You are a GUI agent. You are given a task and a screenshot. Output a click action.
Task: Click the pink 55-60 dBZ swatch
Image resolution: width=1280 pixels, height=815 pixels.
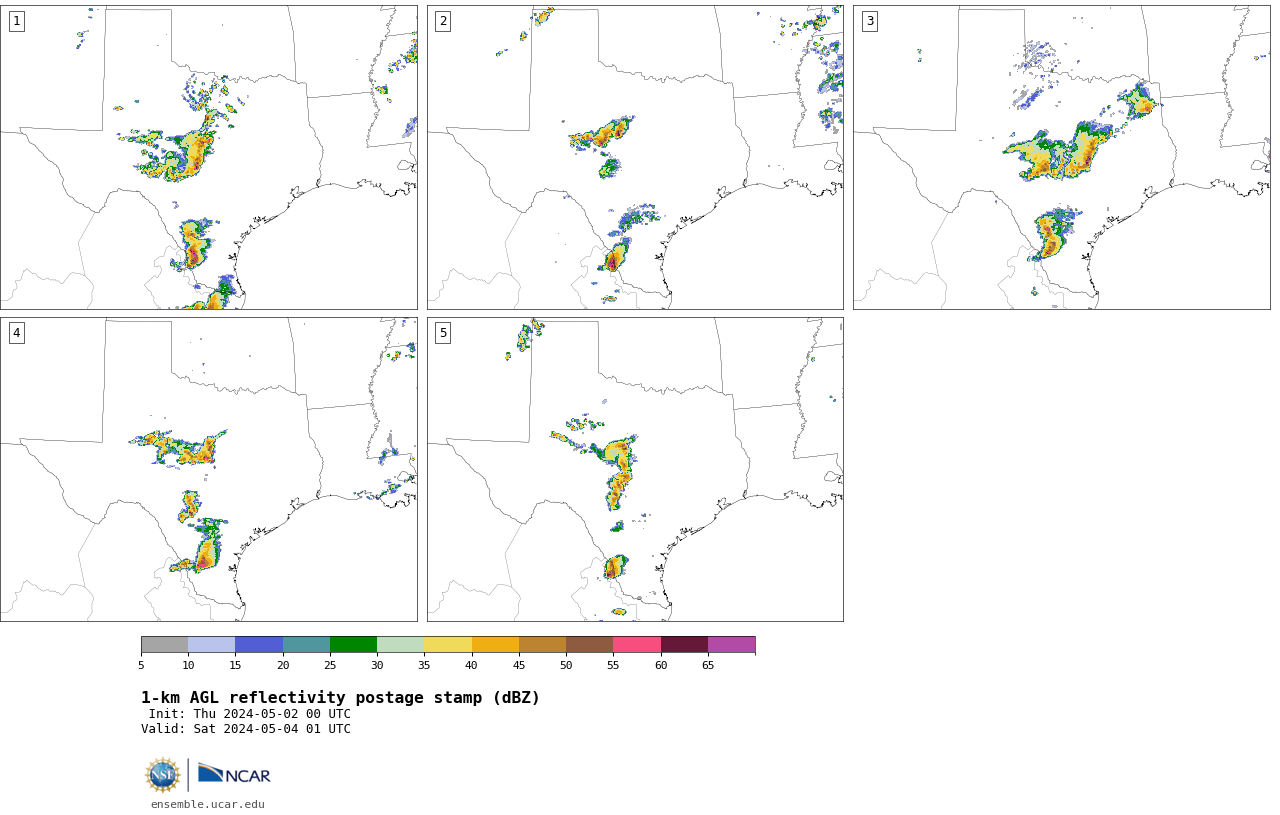tap(637, 644)
